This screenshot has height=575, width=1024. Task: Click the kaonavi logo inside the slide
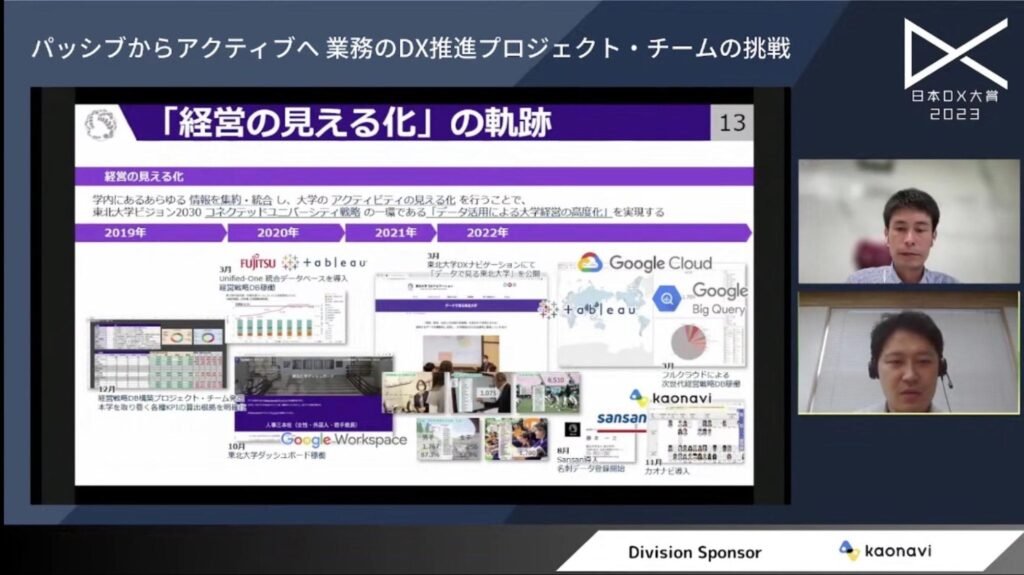click(x=671, y=397)
